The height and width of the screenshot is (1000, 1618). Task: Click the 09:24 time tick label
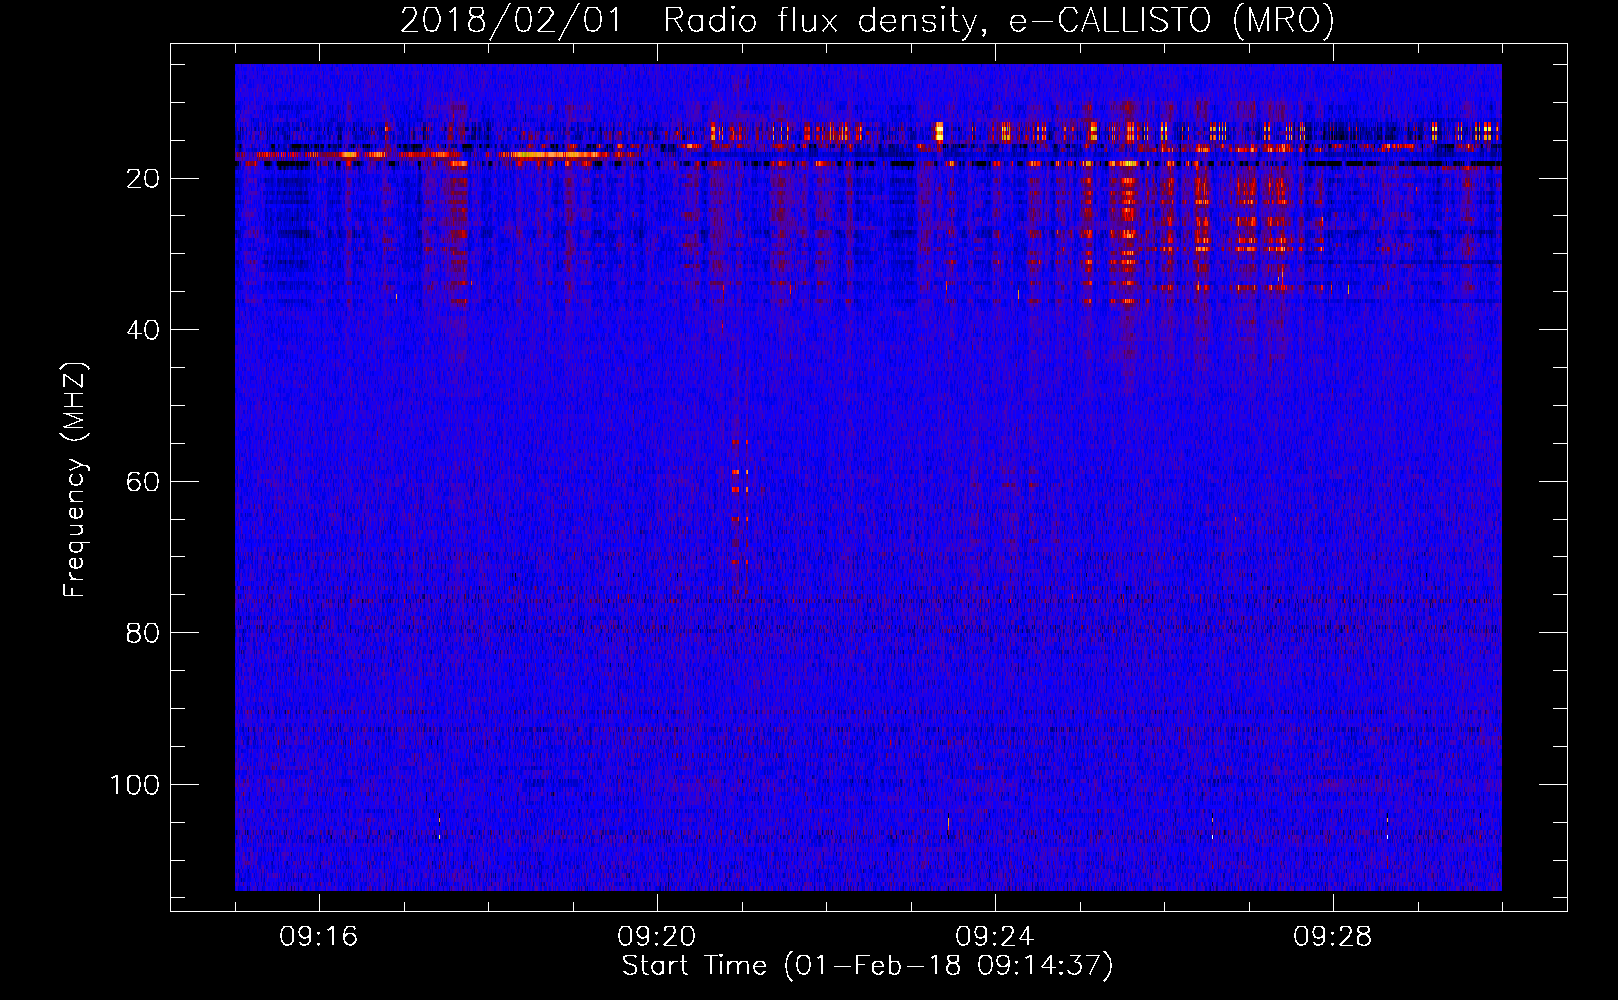pyautogui.click(x=995, y=937)
